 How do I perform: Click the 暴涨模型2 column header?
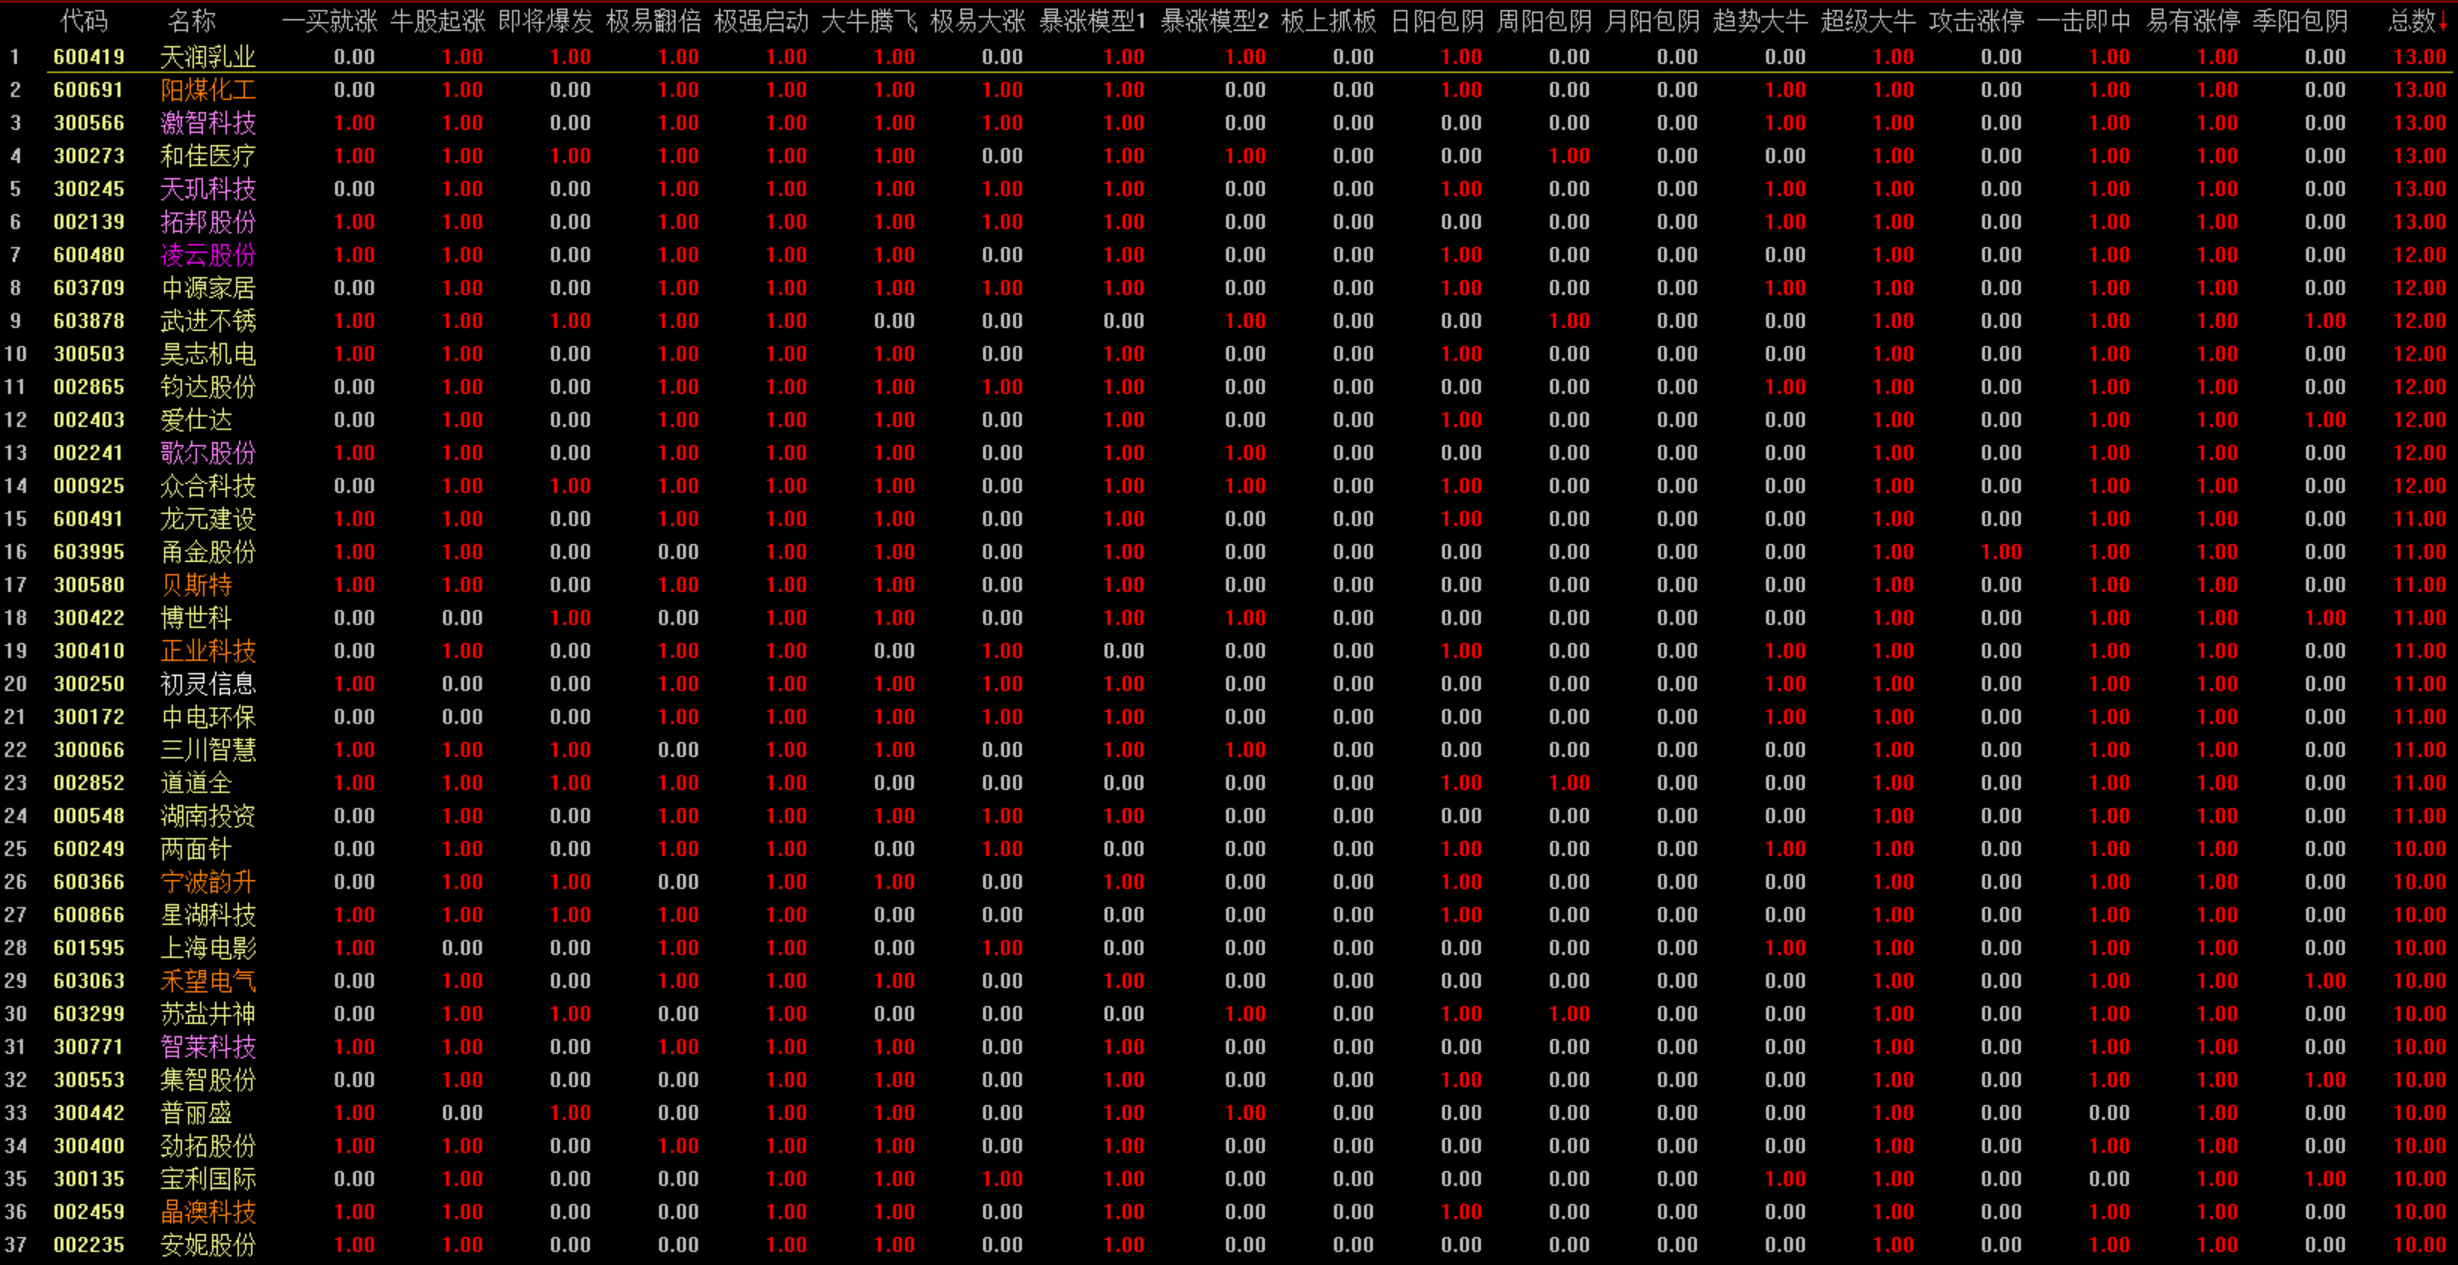(1214, 21)
